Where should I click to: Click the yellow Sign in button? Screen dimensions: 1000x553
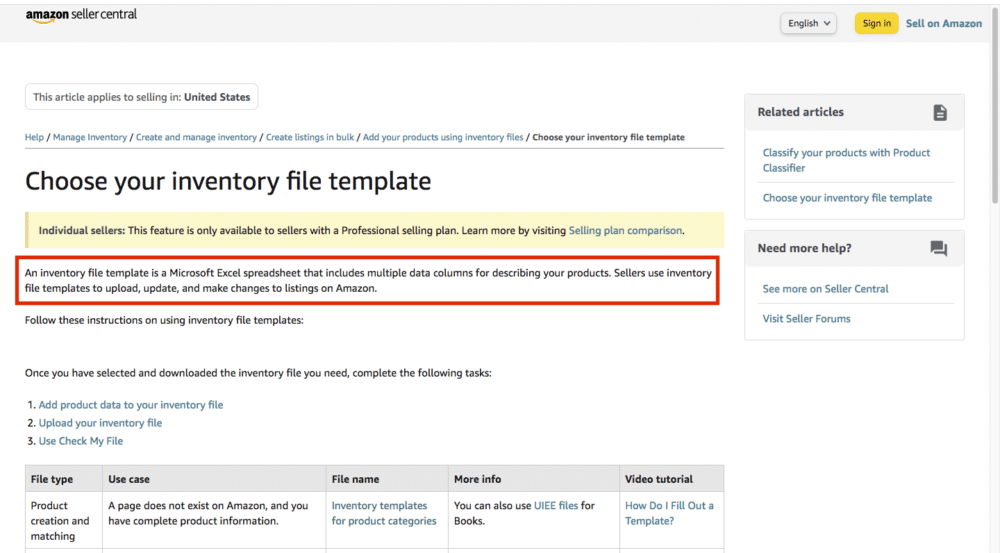click(876, 24)
